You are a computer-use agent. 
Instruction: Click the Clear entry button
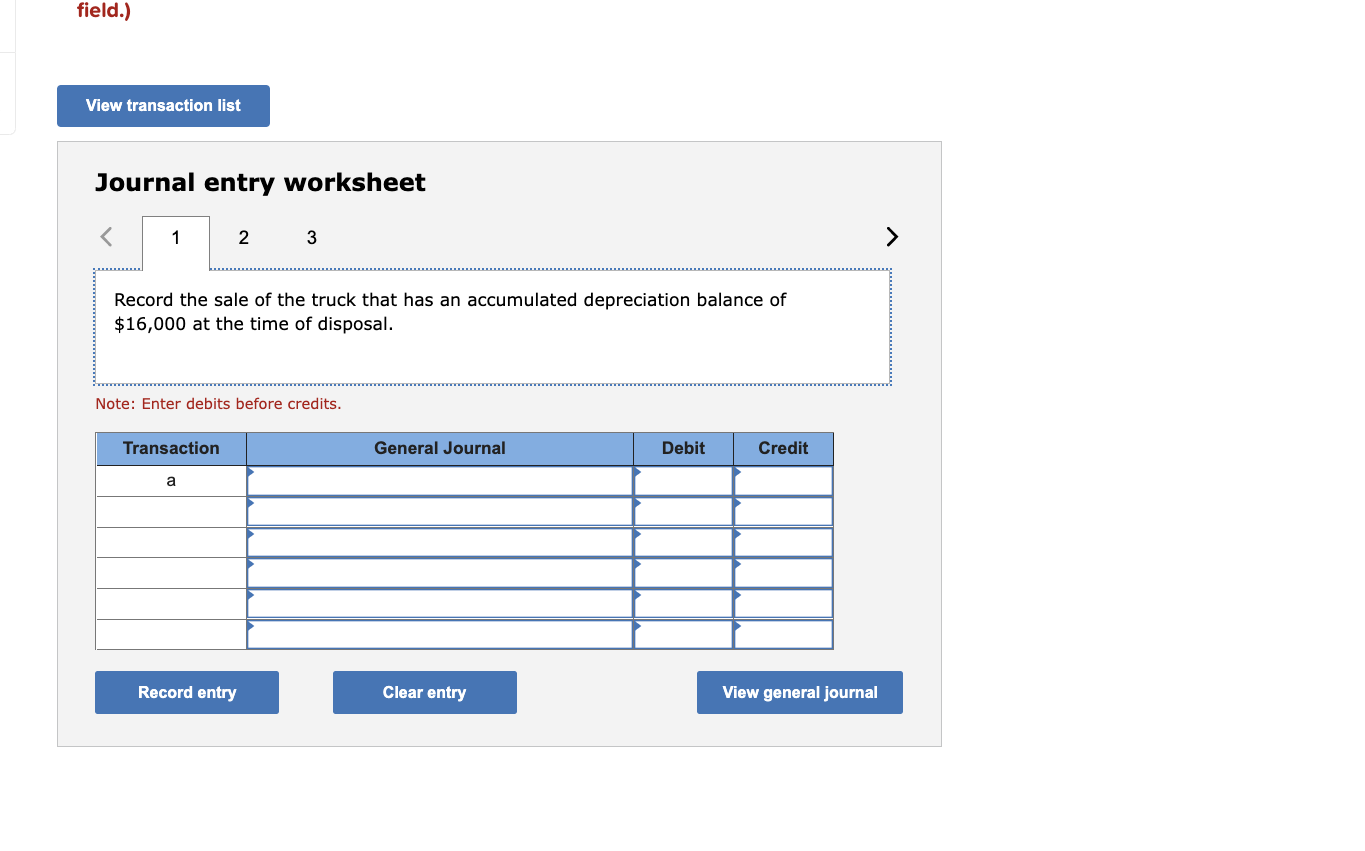tap(424, 692)
